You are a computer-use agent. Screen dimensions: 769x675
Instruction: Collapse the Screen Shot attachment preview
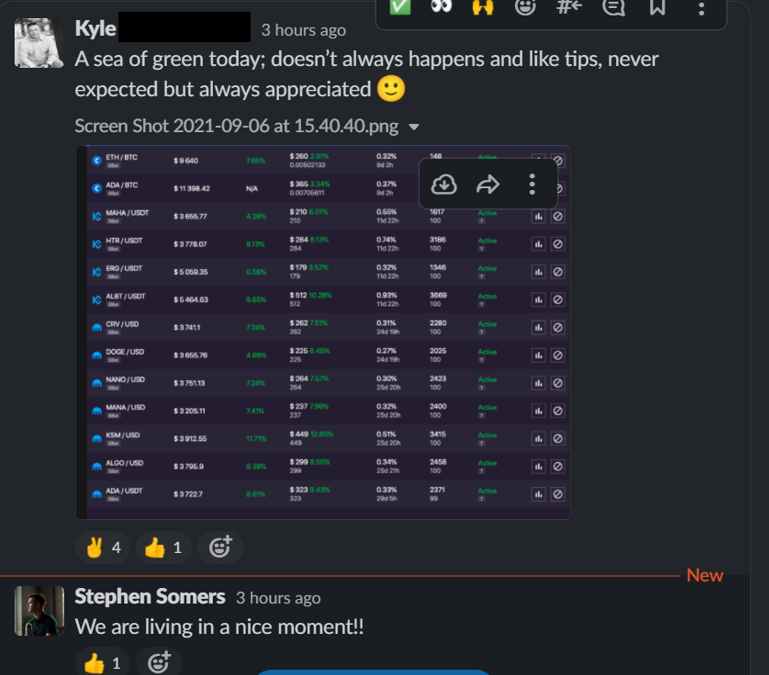[x=414, y=127]
